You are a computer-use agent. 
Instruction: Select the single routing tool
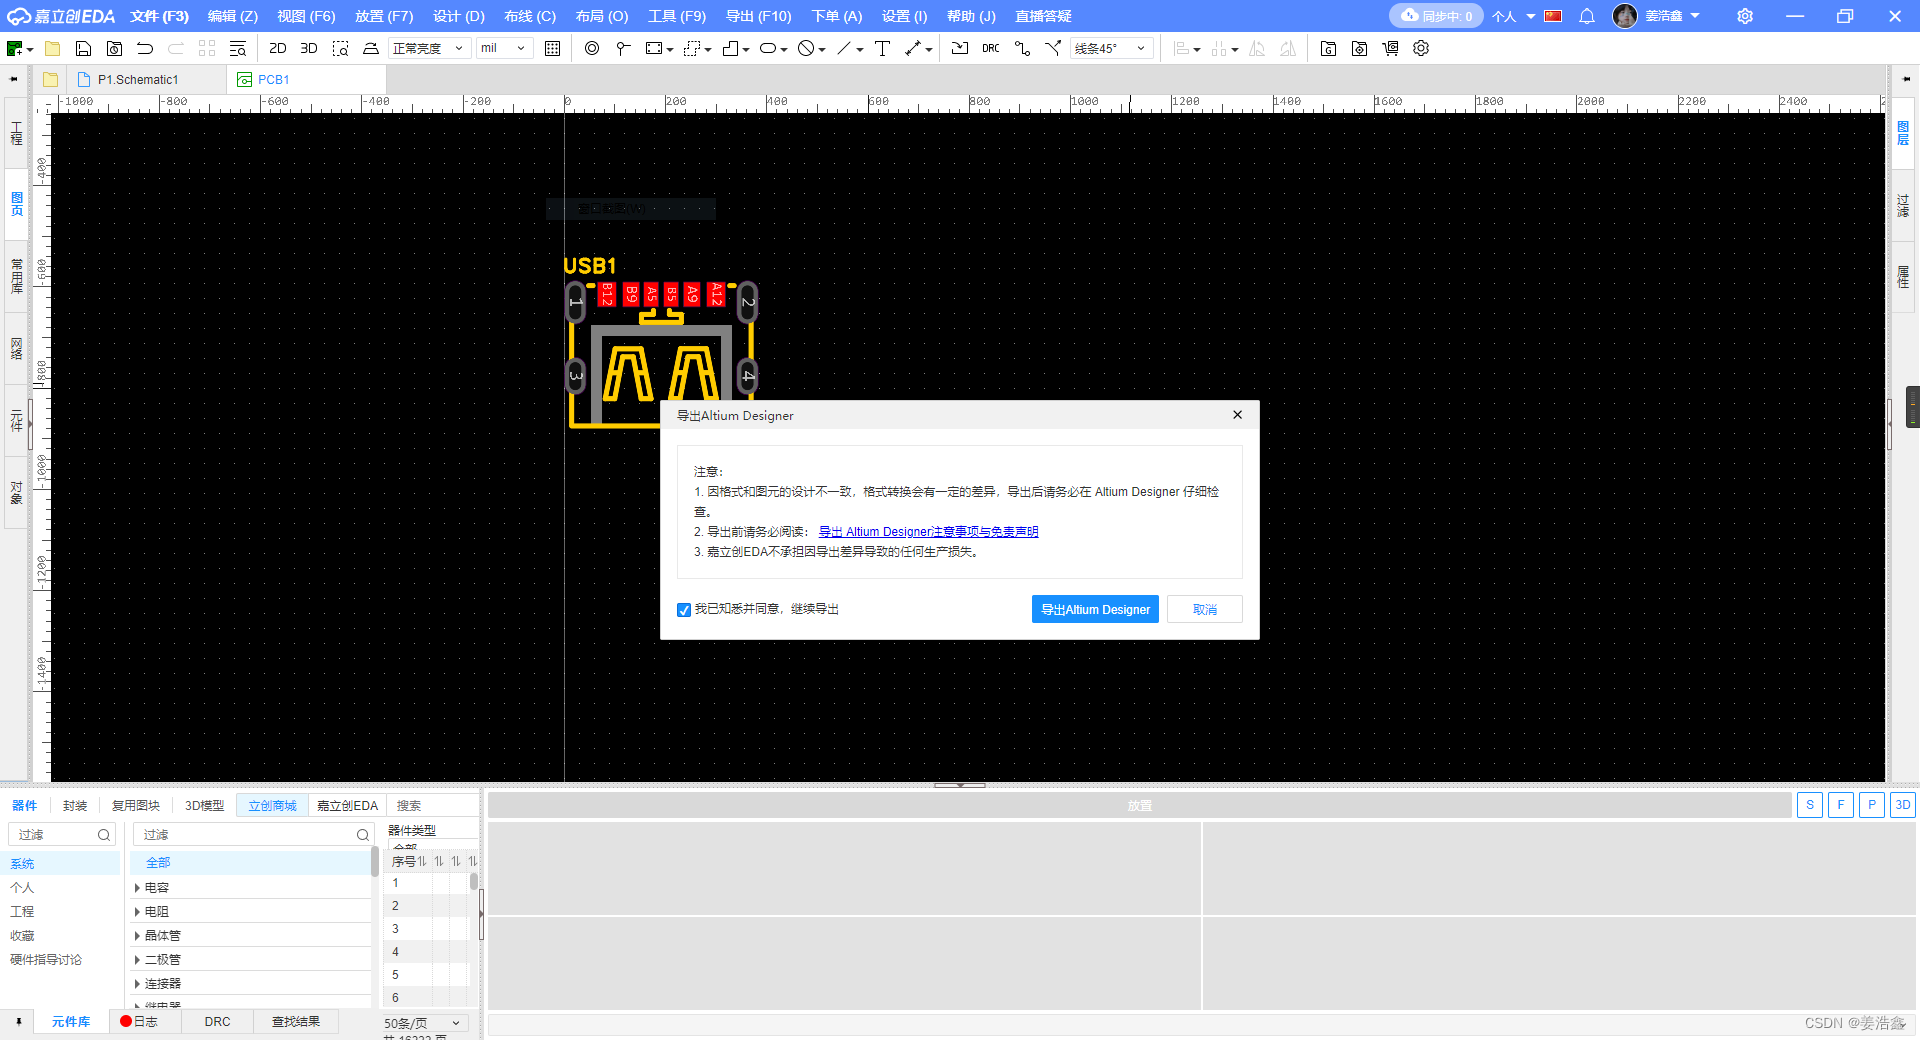pos(1022,48)
